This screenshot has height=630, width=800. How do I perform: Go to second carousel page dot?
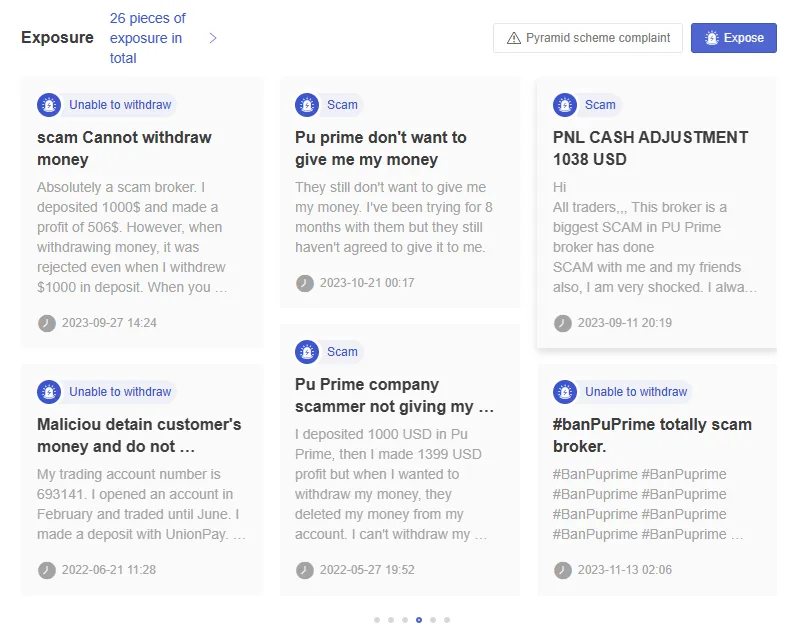coord(391,620)
